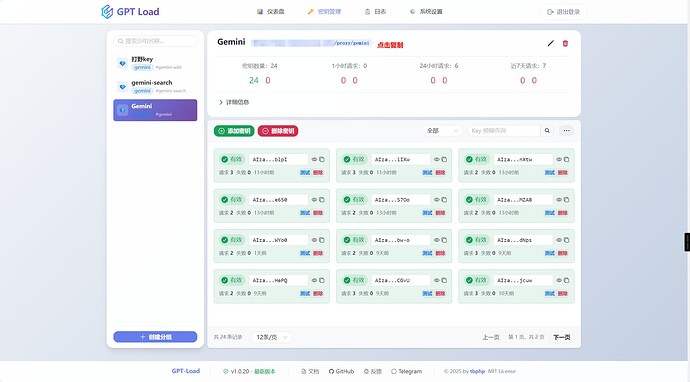The width and height of the screenshot is (690, 382).
Task: Click the 有效 valid status badge of AIza...C0vU
Action: [x=354, y=280]
